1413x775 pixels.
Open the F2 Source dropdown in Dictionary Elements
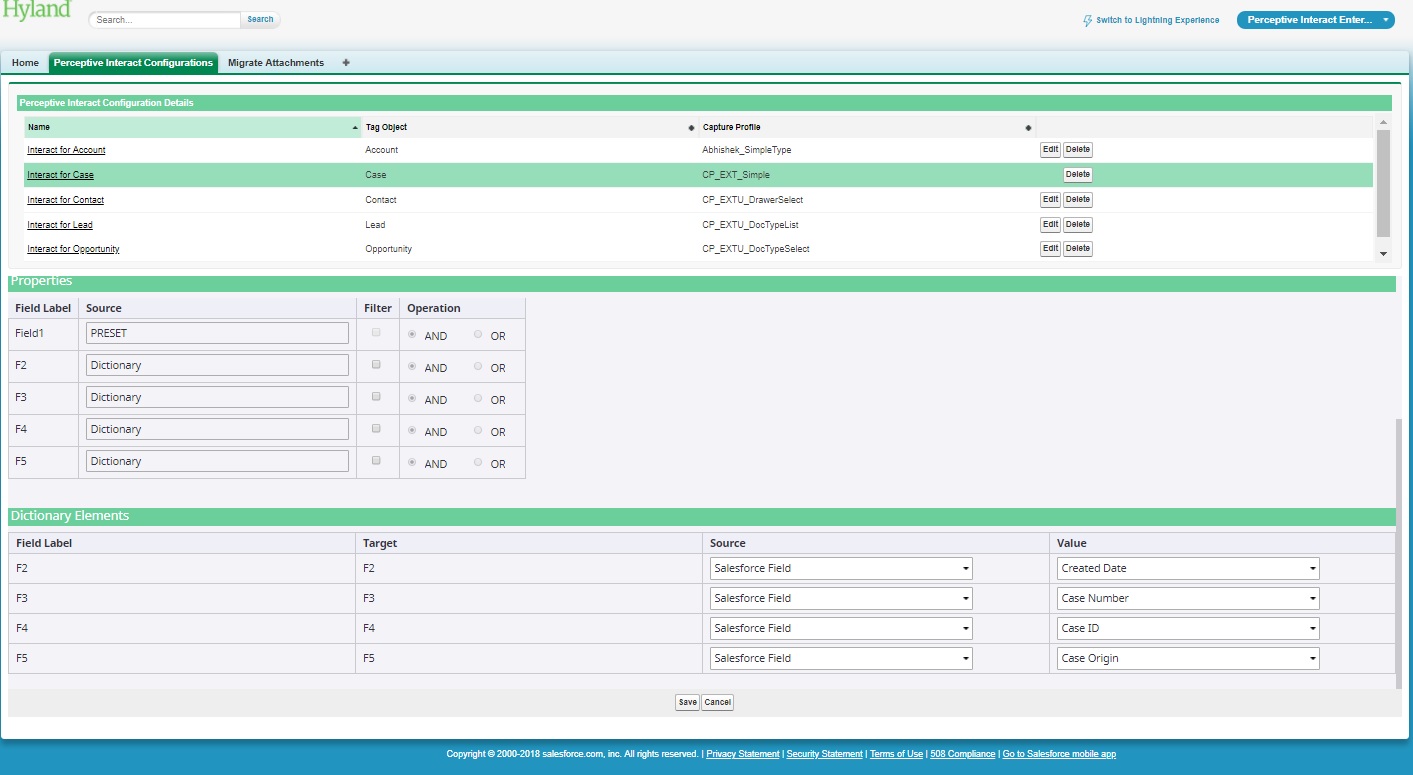[841, 569]
